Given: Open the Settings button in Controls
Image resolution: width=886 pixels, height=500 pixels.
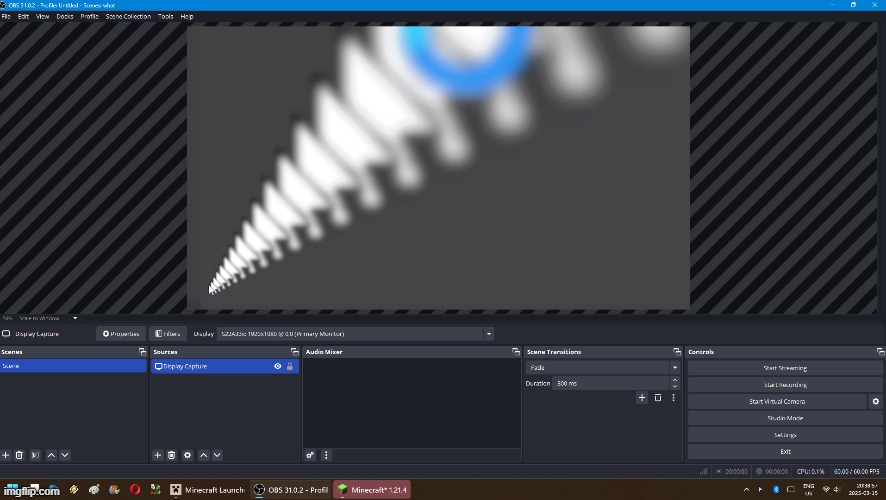Looking at the screenshot, I should tap(785, 435).
